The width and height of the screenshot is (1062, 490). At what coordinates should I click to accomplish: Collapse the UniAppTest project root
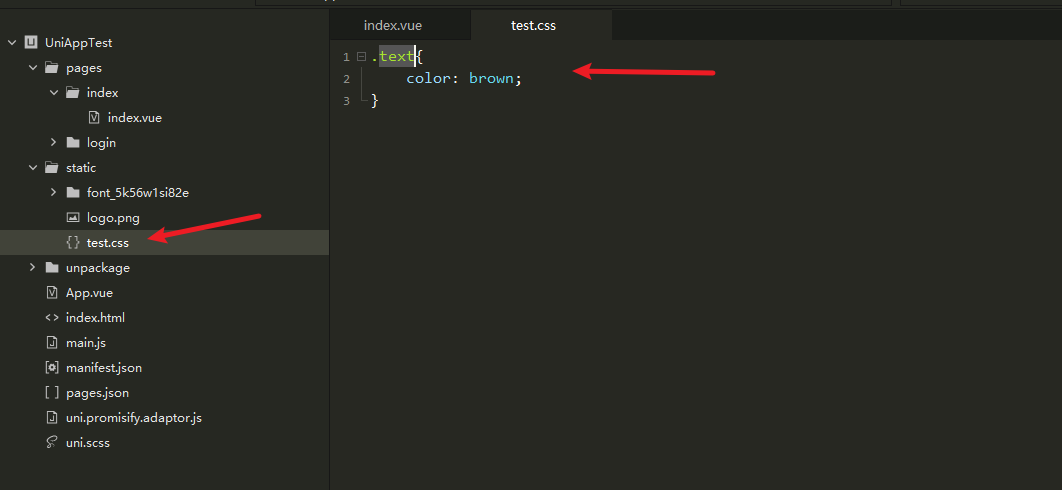[x=12, y=43]
